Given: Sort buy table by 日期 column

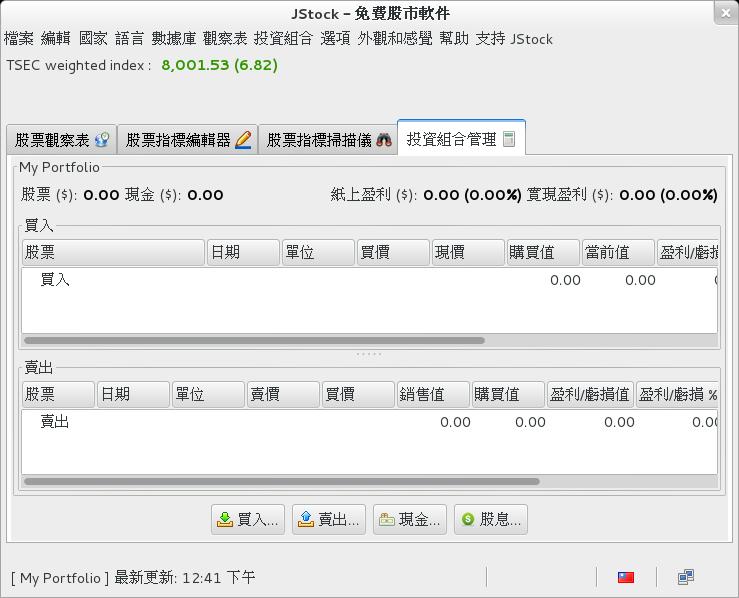Looking at the screenshot, I should click(x=243, y=252).
